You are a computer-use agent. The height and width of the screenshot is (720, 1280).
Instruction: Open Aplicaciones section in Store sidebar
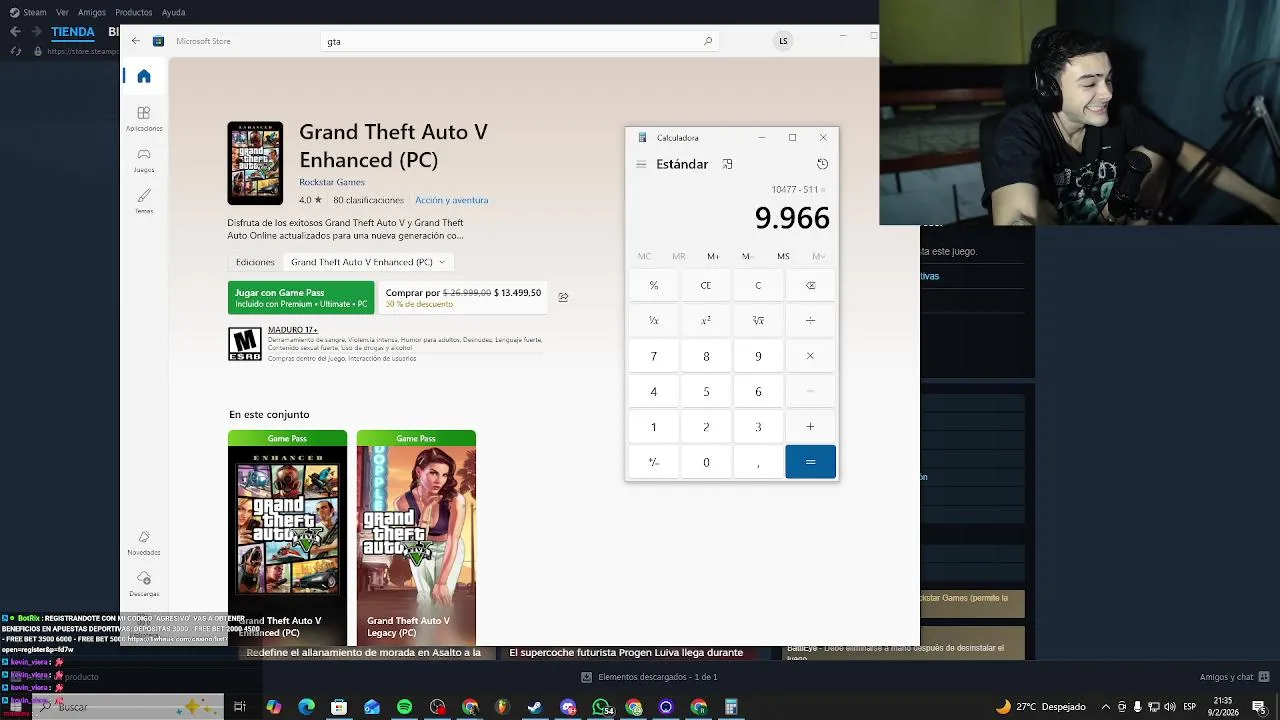pyautogui.click(x=144, y=119)
